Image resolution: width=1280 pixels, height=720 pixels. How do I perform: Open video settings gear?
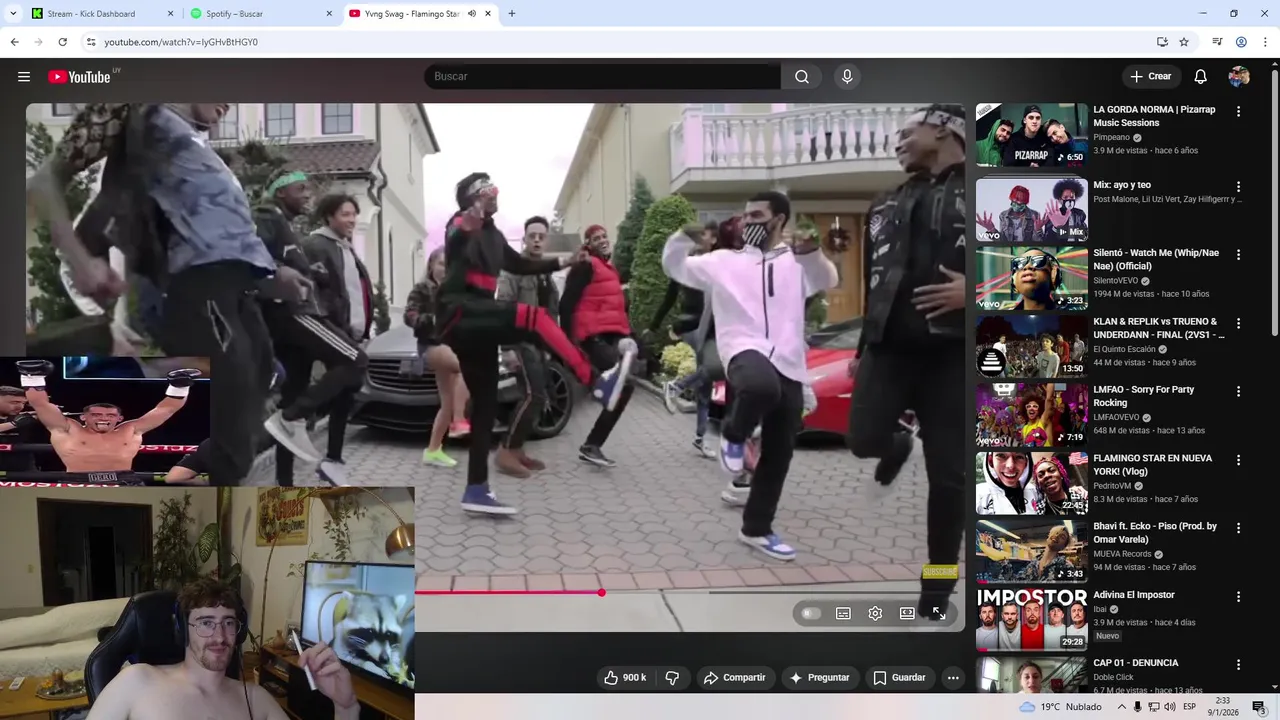tap(875, 613)
